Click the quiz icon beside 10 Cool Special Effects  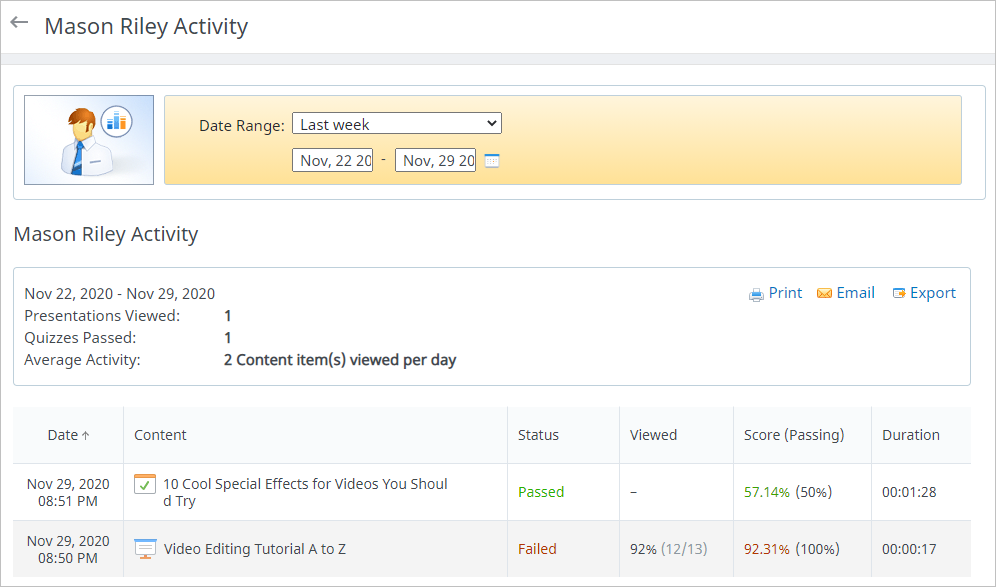[x=145, y=484]
